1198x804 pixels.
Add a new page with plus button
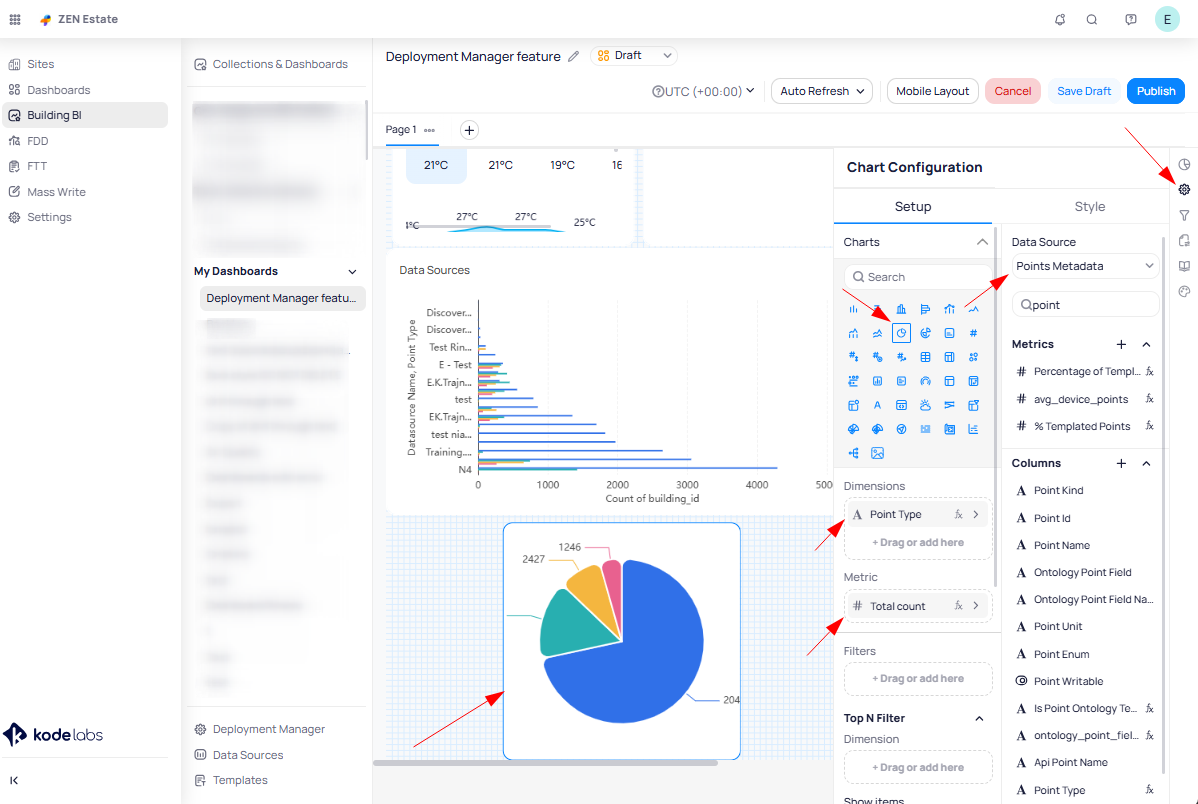coord(469,130)
